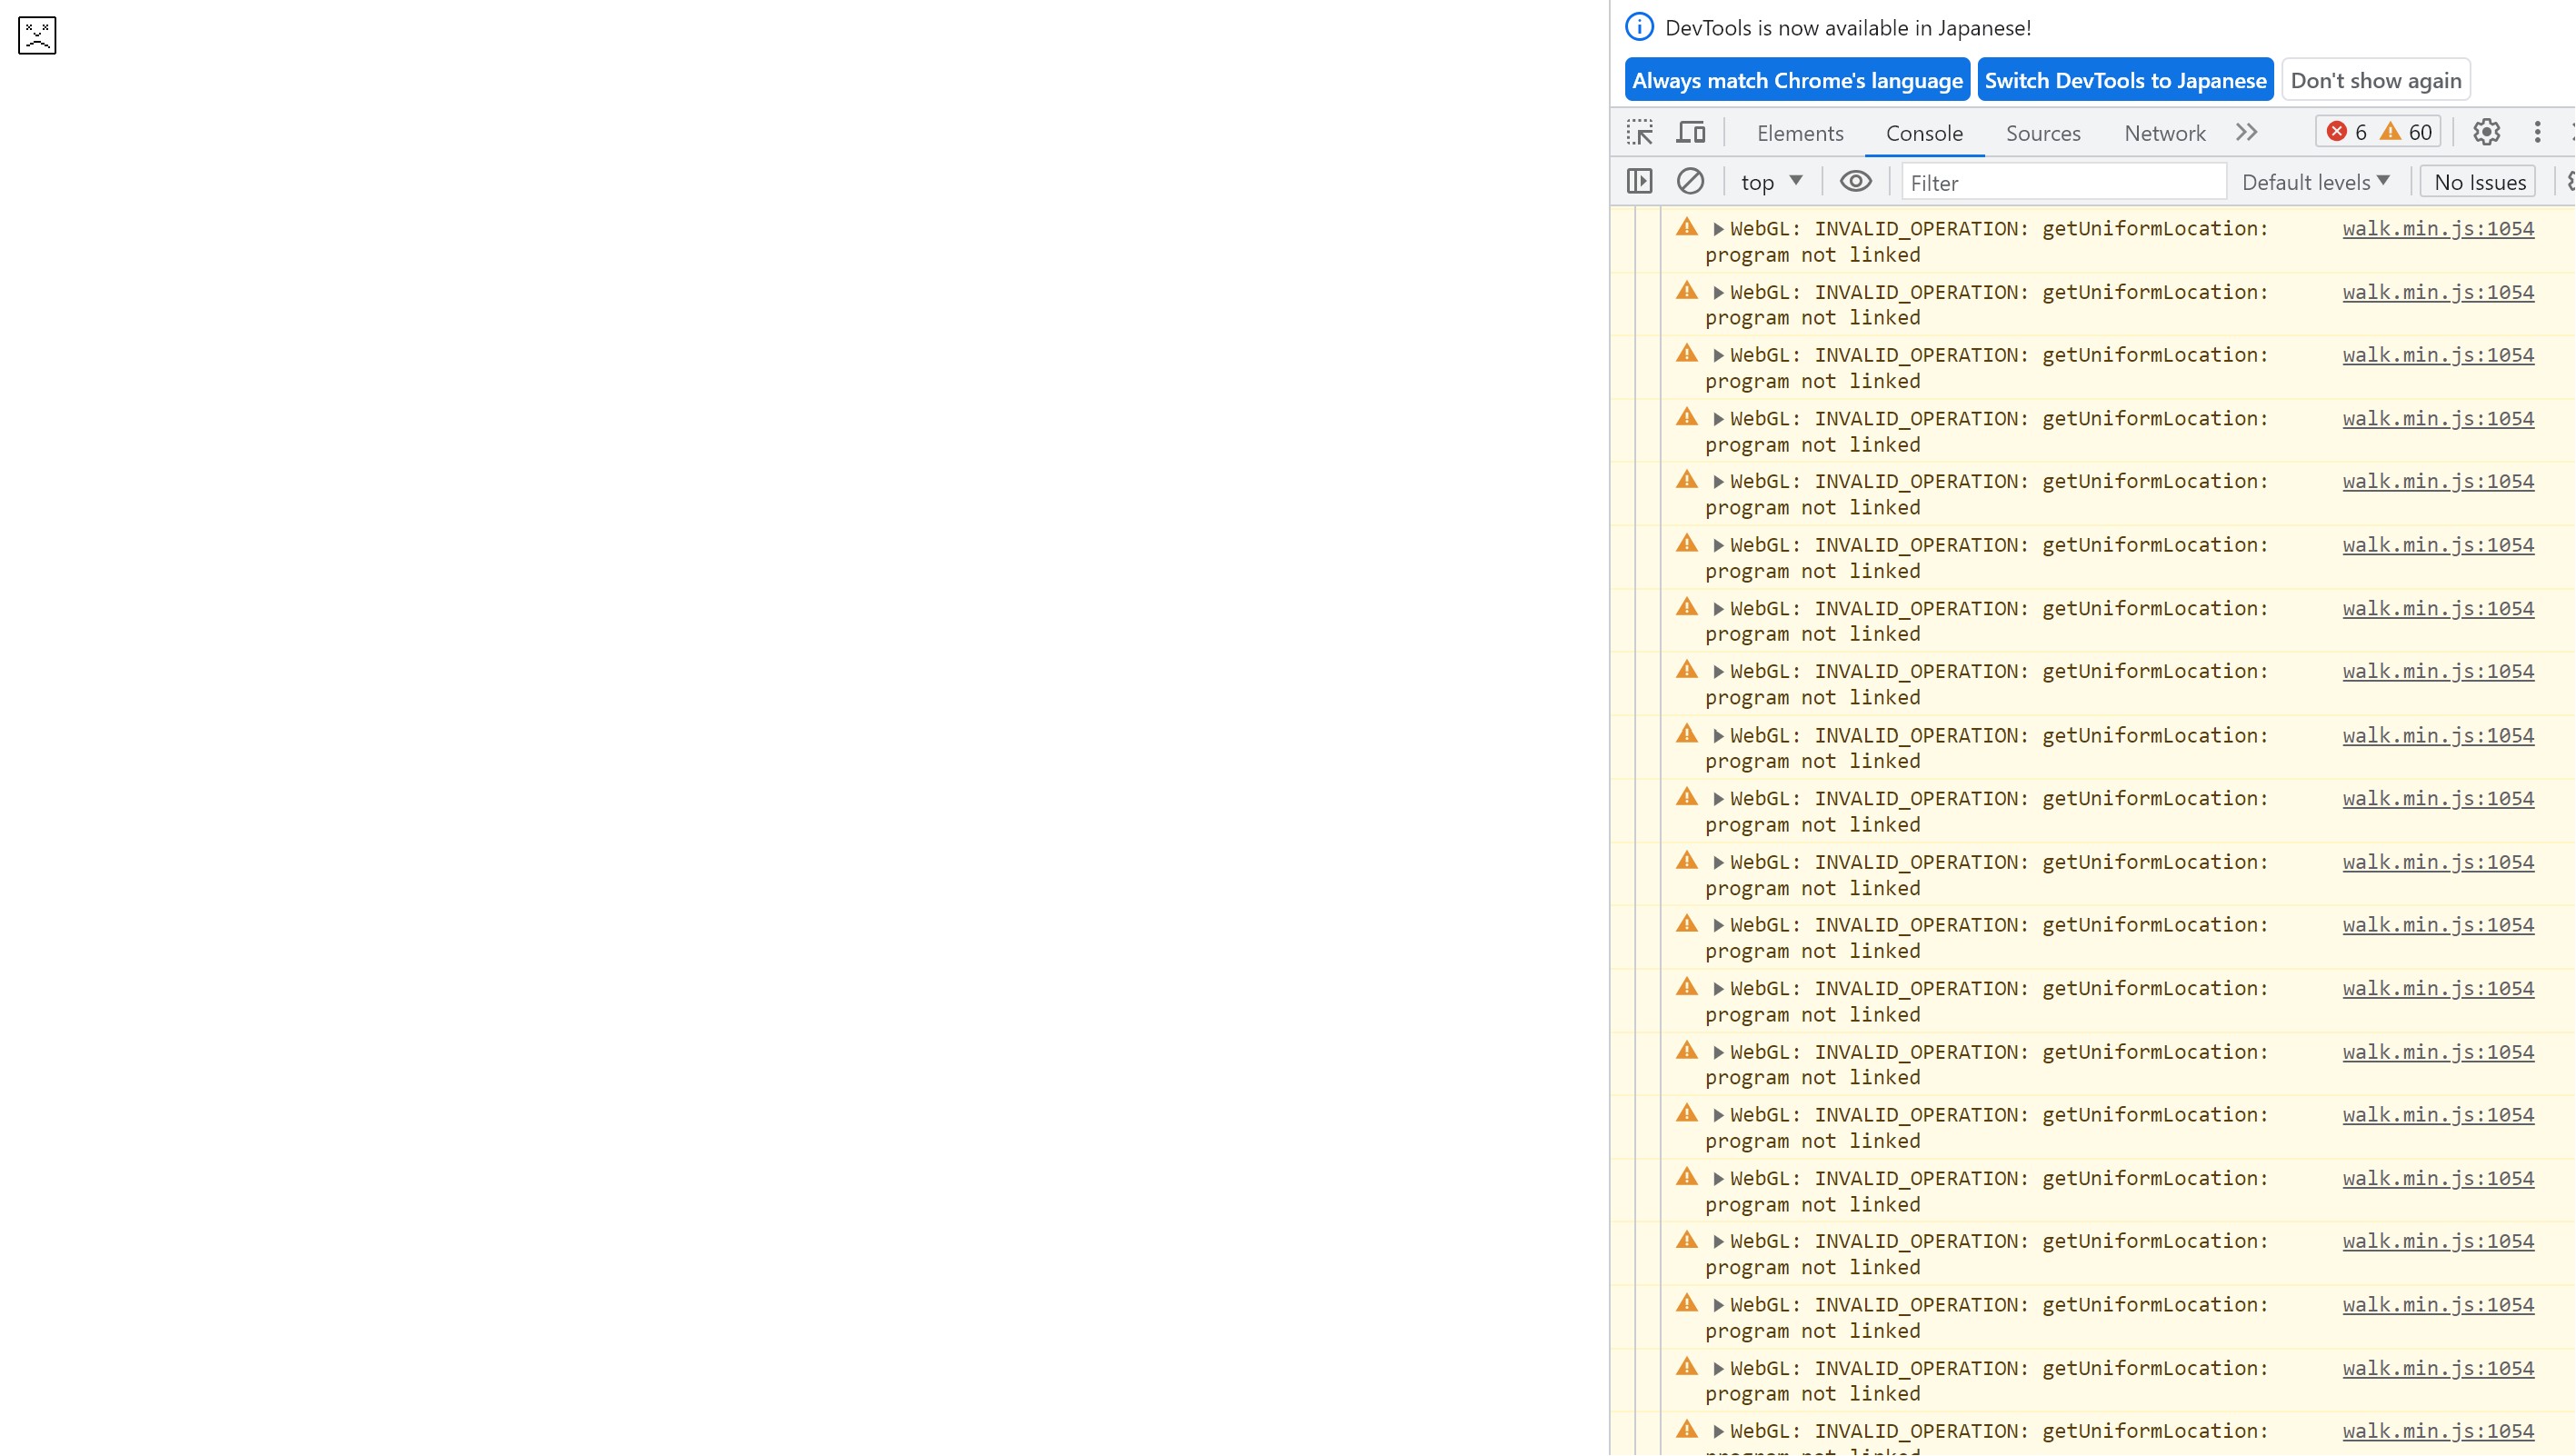Click the No Issues button
The height and width of the screenshot is (1456, 2576).
point(2479,182)
